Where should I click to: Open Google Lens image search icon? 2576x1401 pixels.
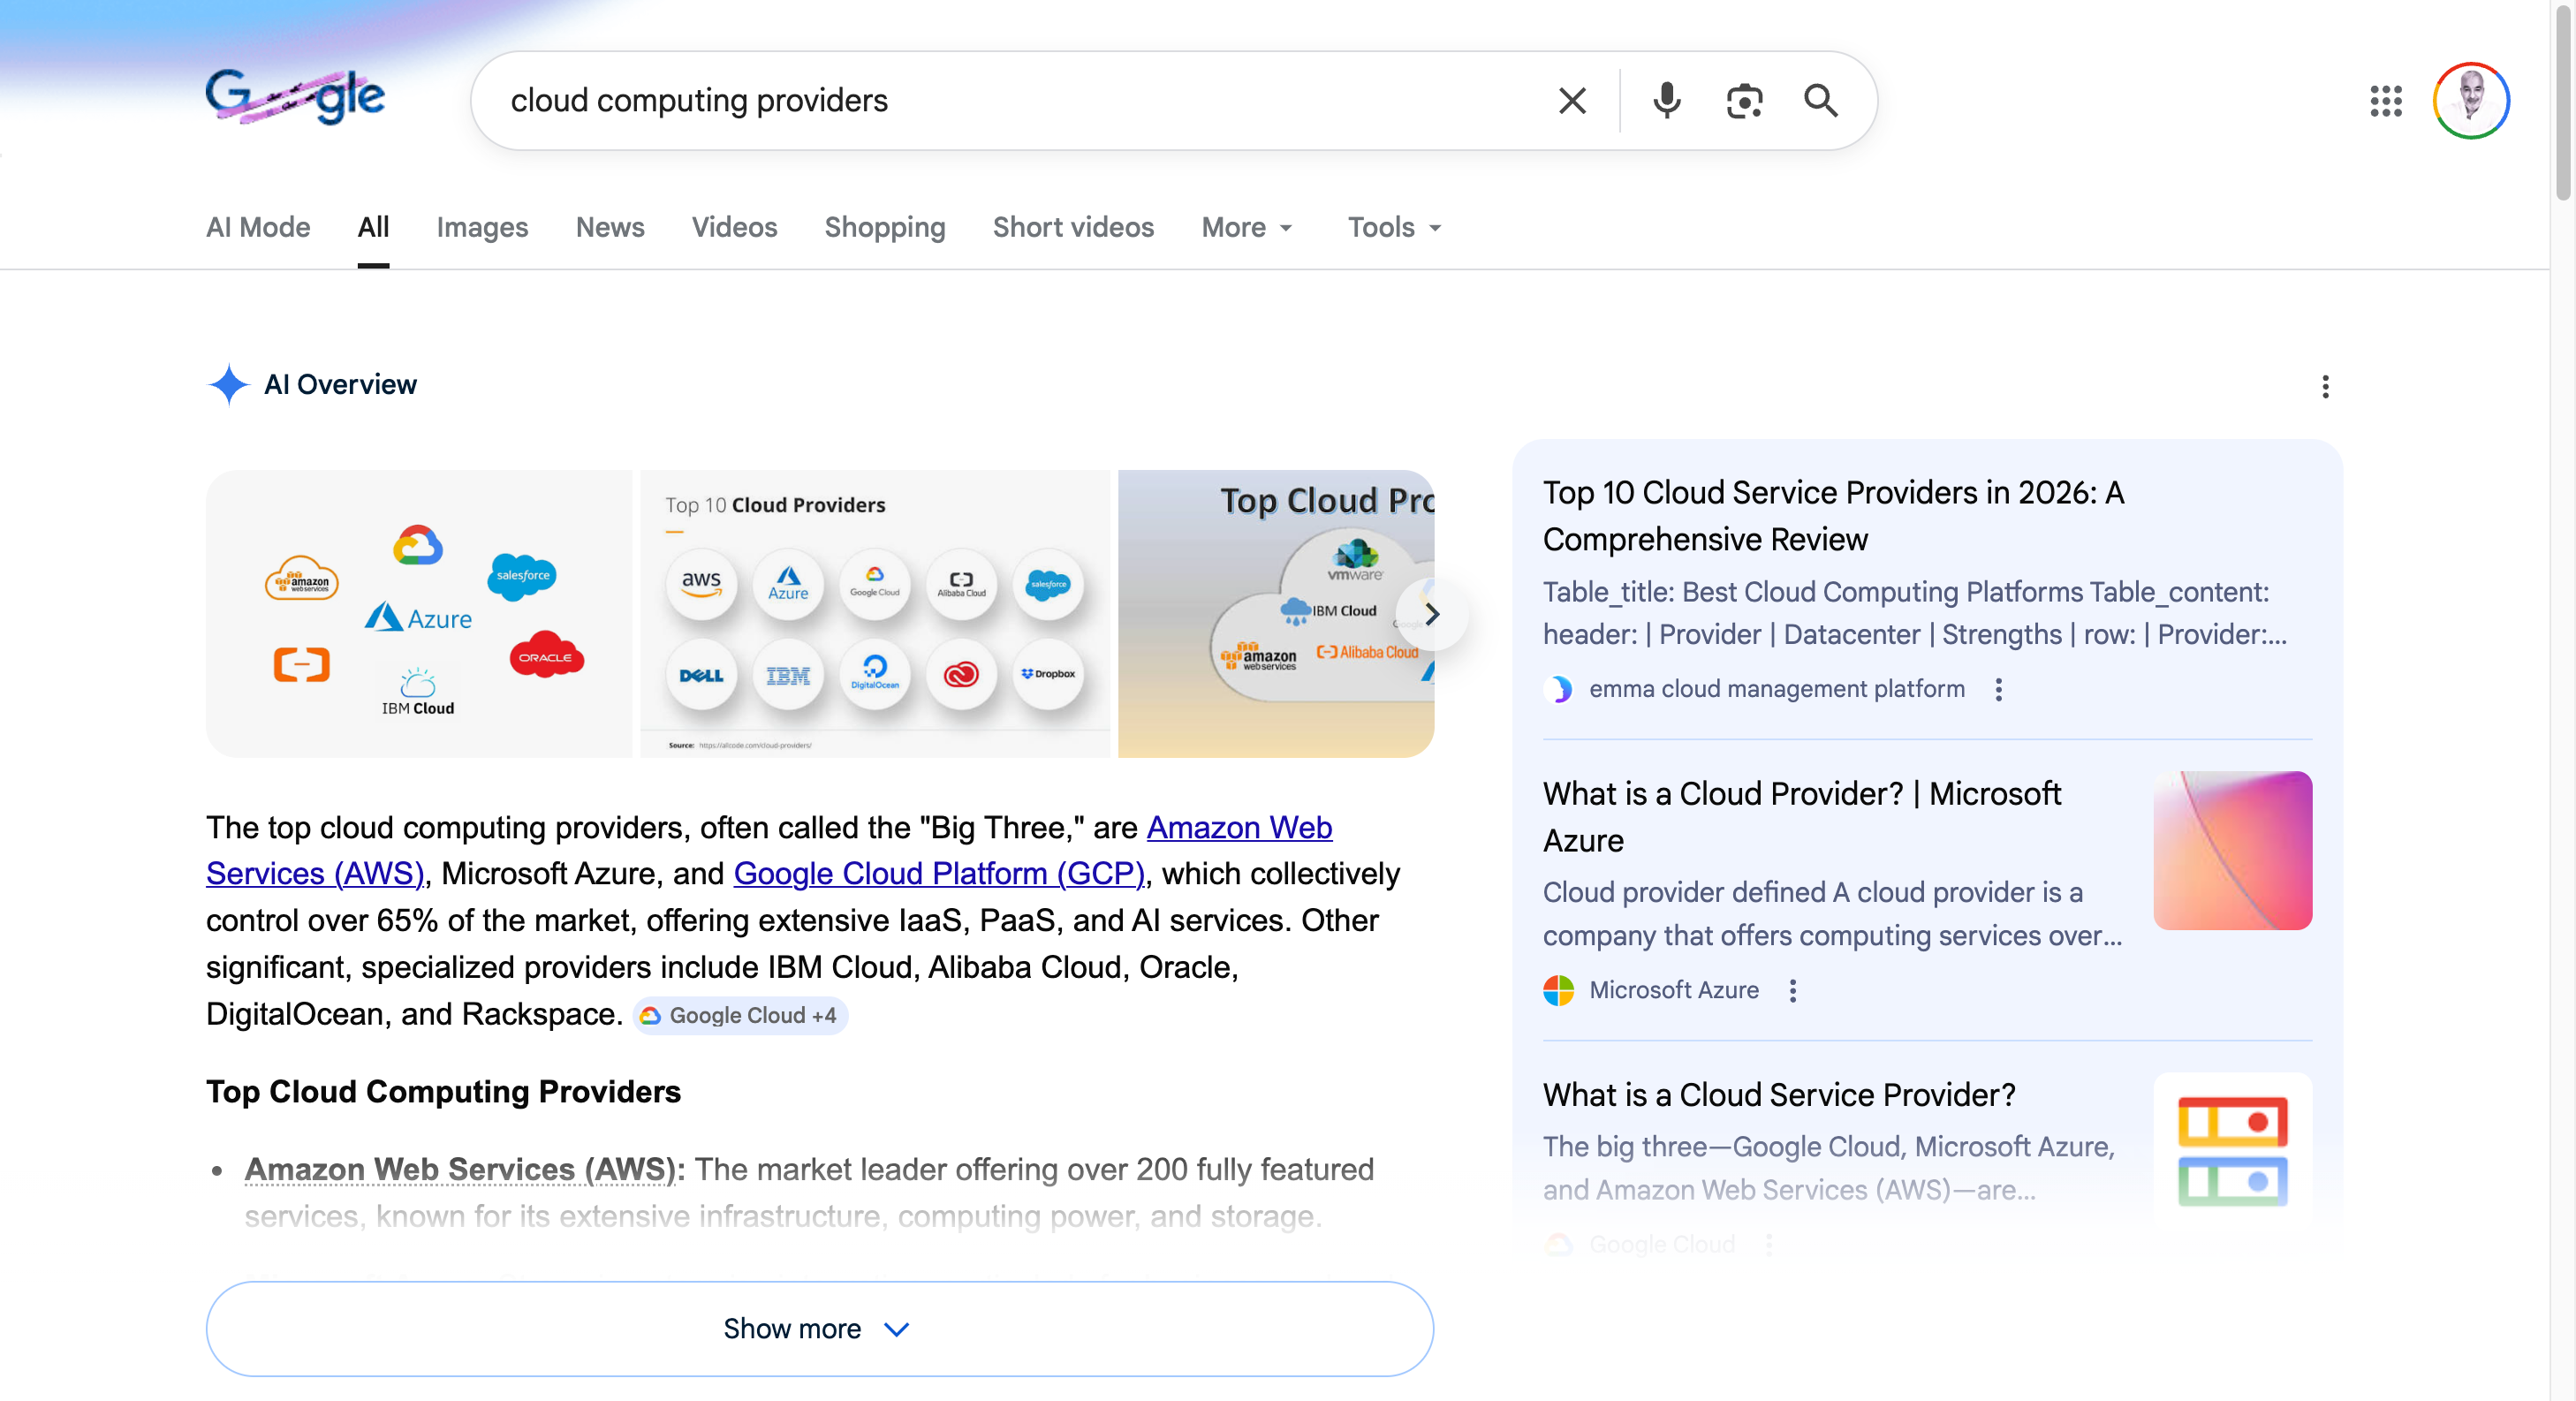[x=1745, y=101]
